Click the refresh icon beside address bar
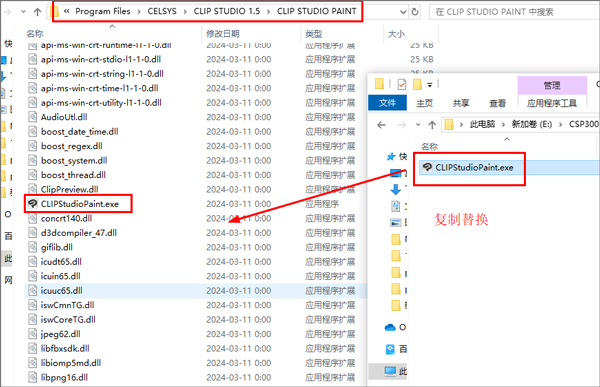 tap(415, 12)
